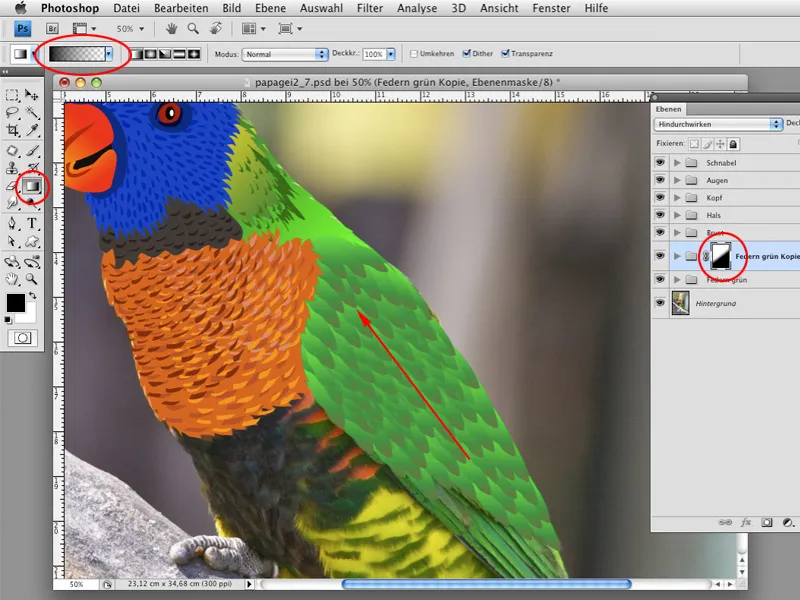The width and height of the screenshot is (800, 600).
Task: Click the layer mask thumbnail of Federn grün Kopie
Action: point(720,256)
